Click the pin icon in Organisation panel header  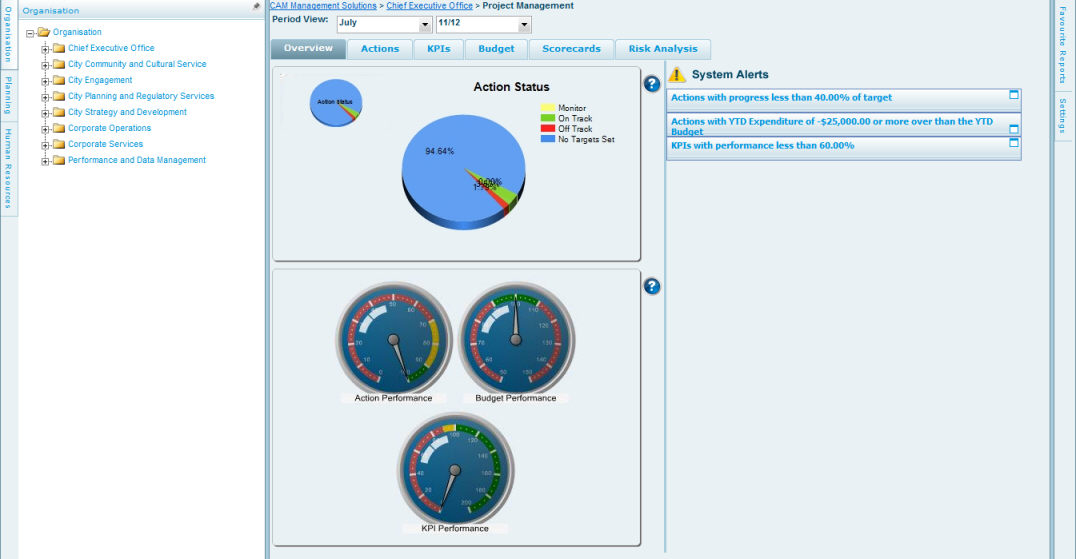coord(257,6)
